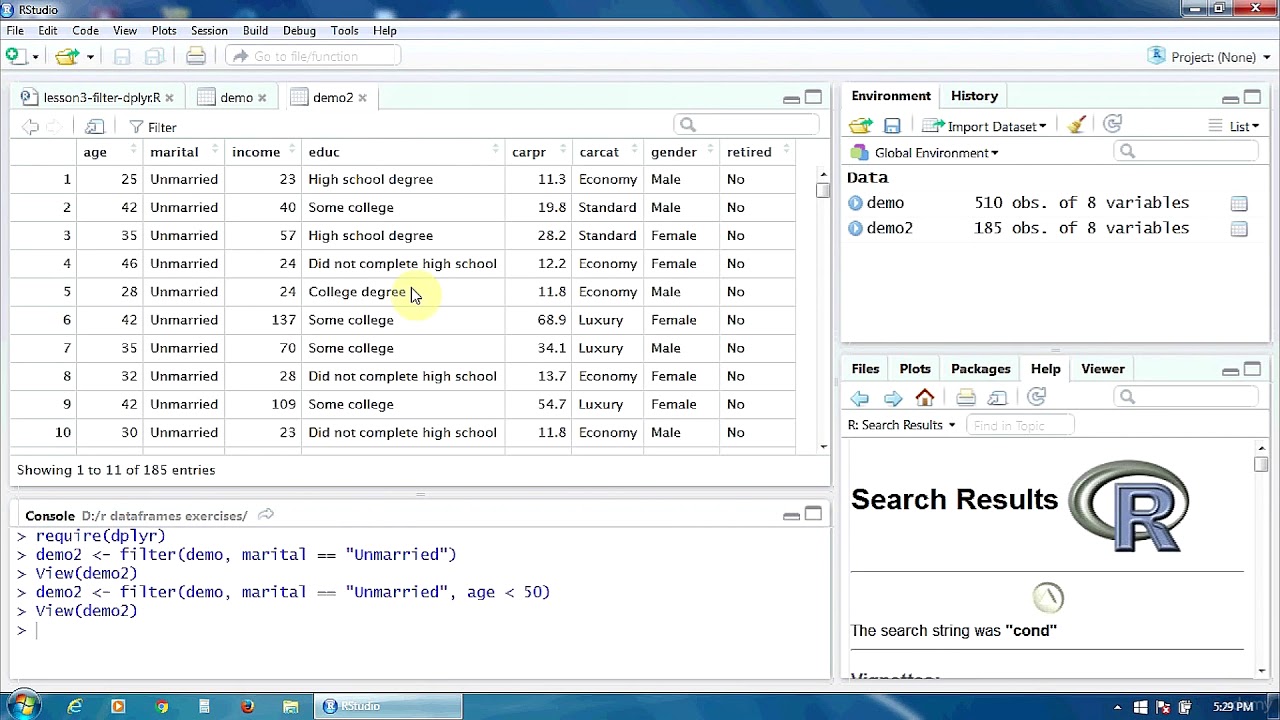Load workspace icon in Environment pane
1280x720 pixels.
click(x=860, y=126)
